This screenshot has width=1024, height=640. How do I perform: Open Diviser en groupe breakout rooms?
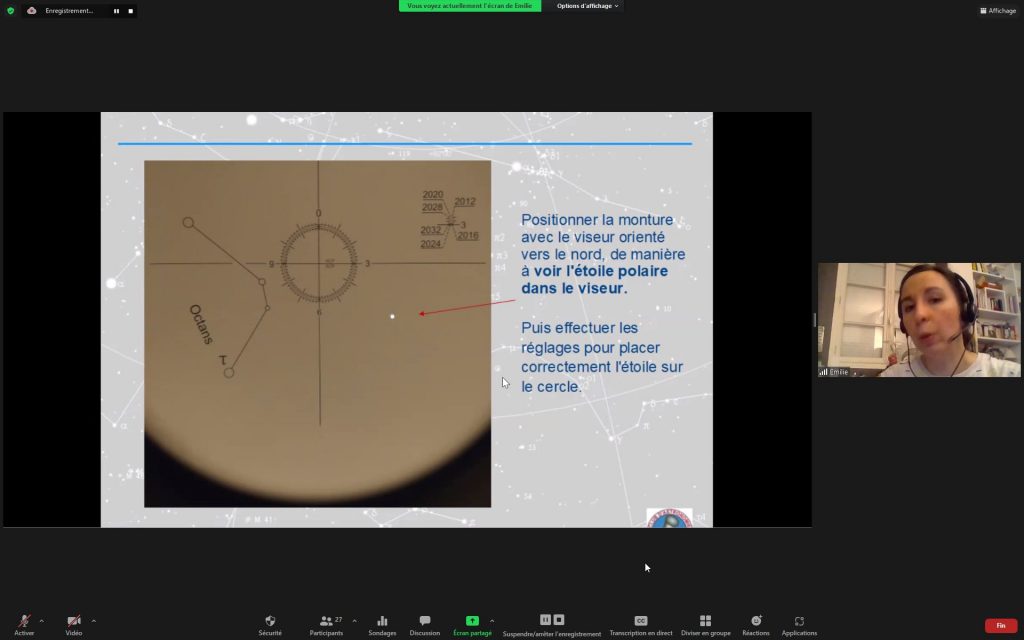point(705,625)
